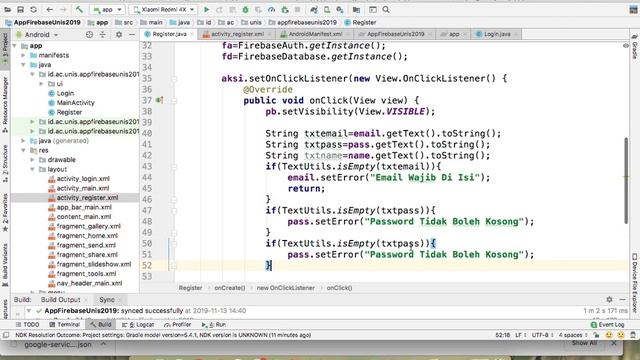This screenshot has width=640, height=360.
Task: Switch to Login.java editor tab
Action: pyautogui.click(x=497, y=34)
